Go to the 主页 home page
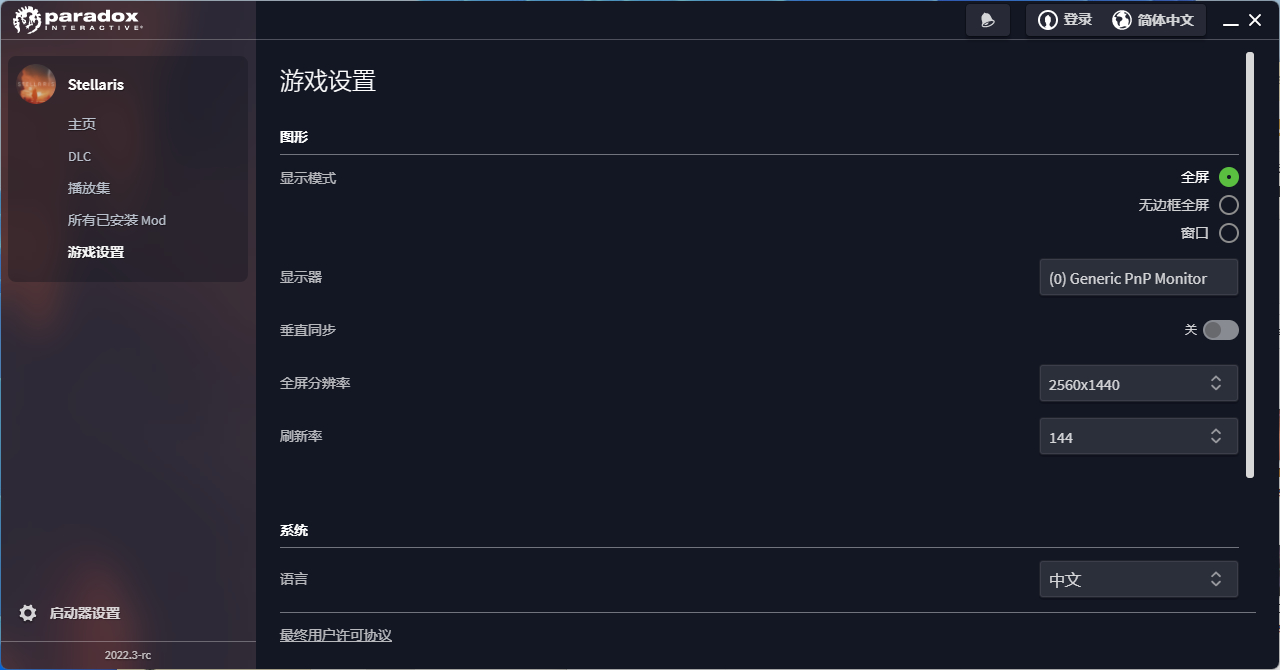1280x670 pixels. pyautogui.click(x=82, y=124)
